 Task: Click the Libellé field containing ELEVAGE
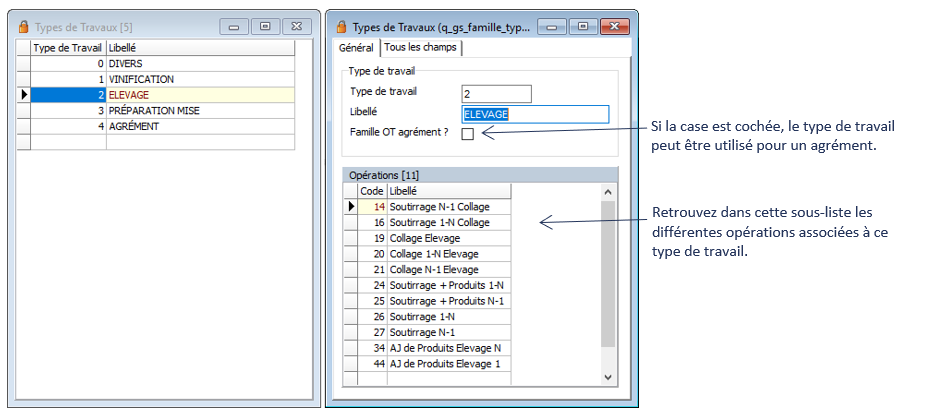click(x=535, y=114)
